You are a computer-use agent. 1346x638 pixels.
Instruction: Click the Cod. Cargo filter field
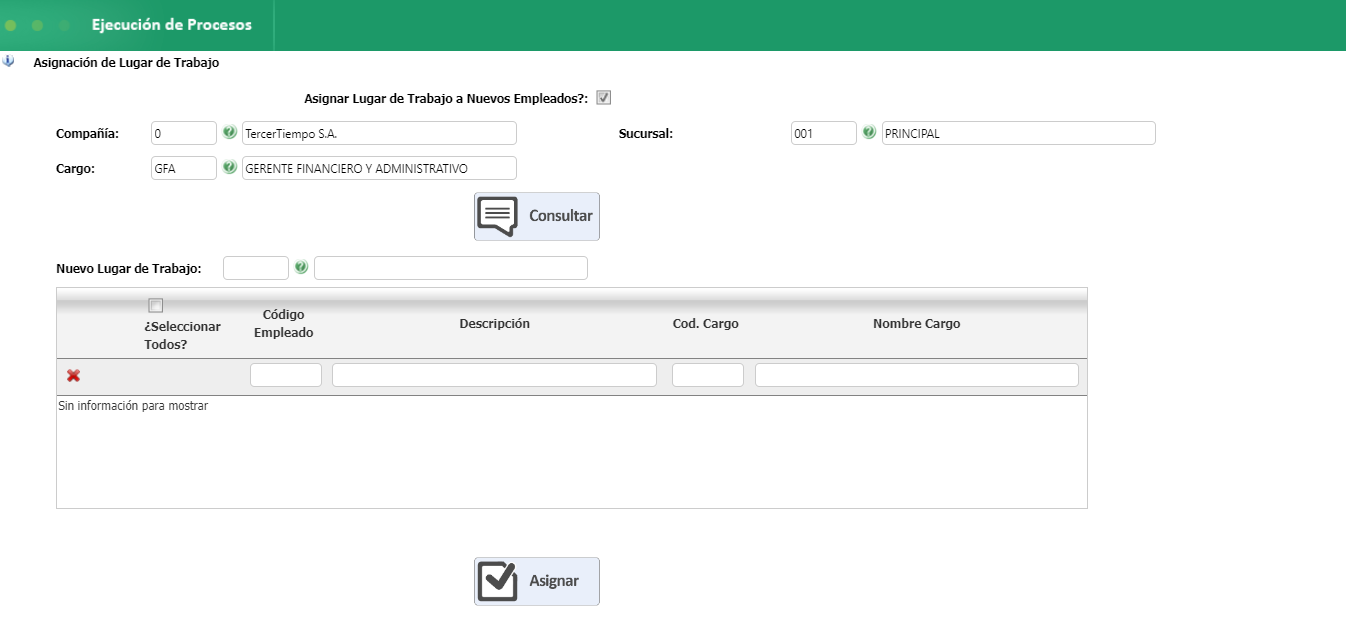708,375
